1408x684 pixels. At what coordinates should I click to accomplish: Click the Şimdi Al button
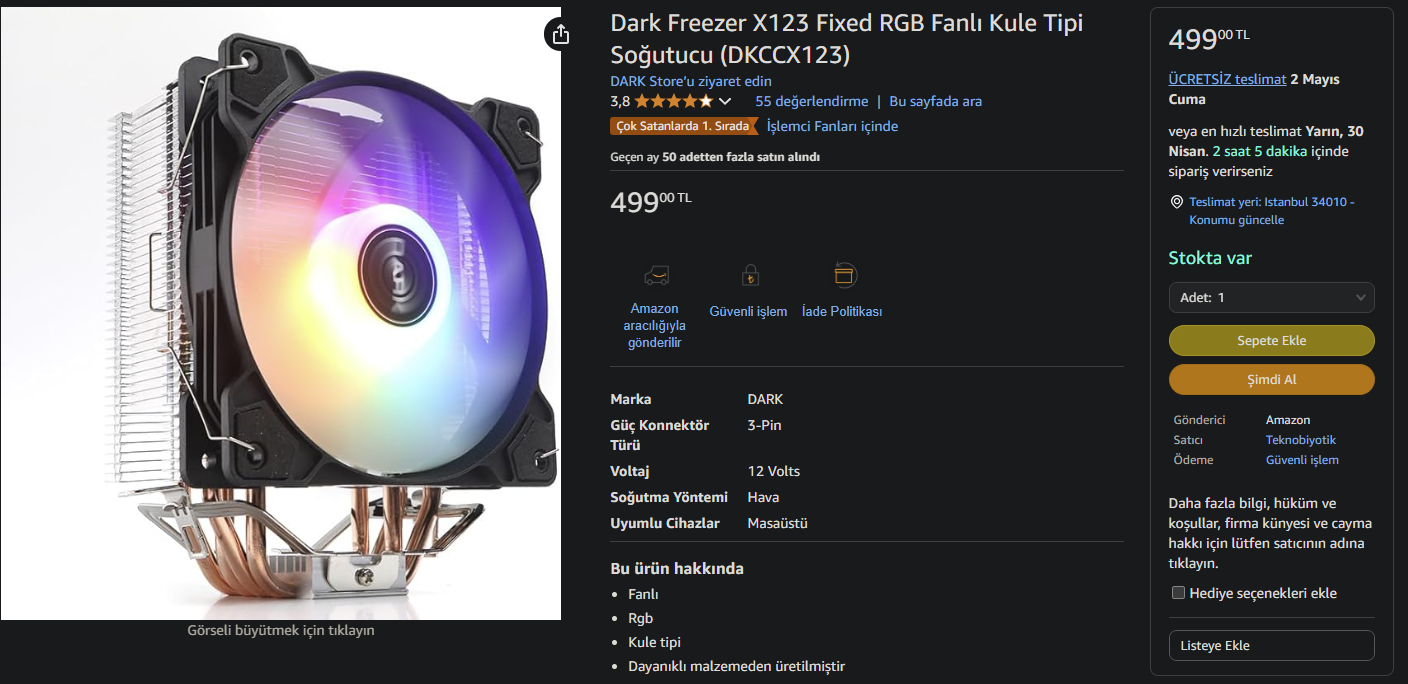[x=1272, y=380]
